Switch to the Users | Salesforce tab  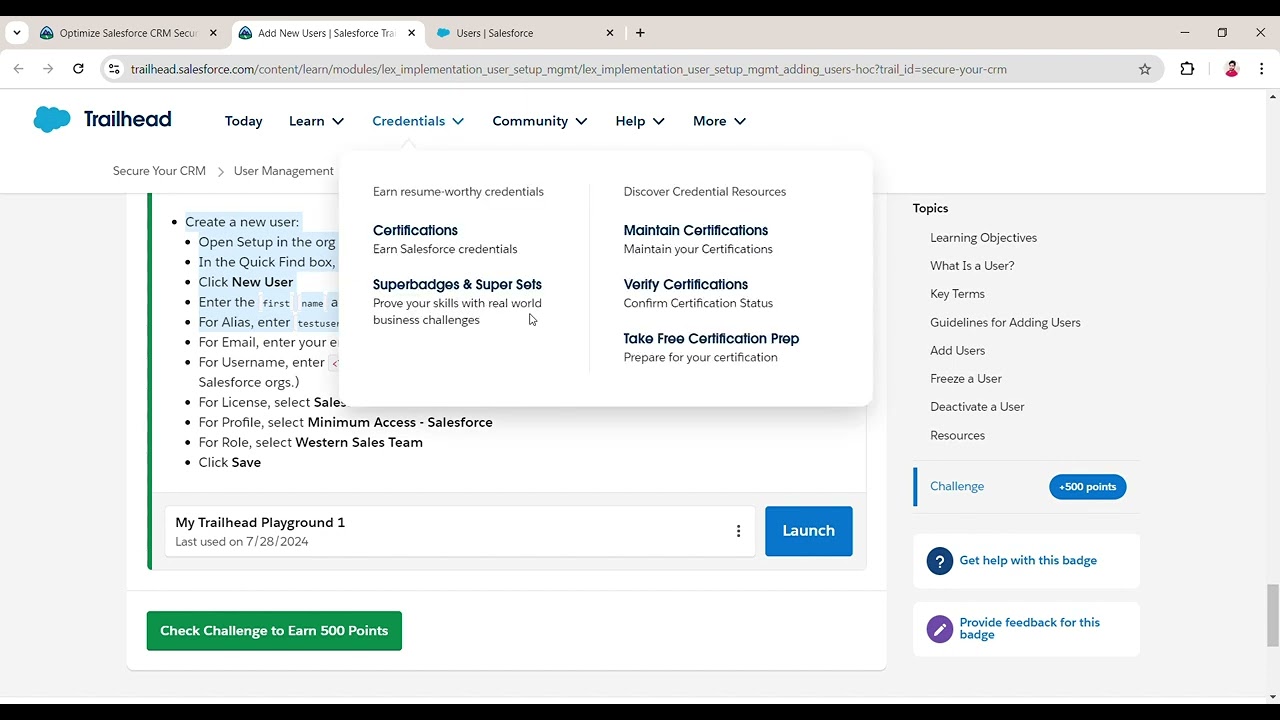click(x=525, y=33)
